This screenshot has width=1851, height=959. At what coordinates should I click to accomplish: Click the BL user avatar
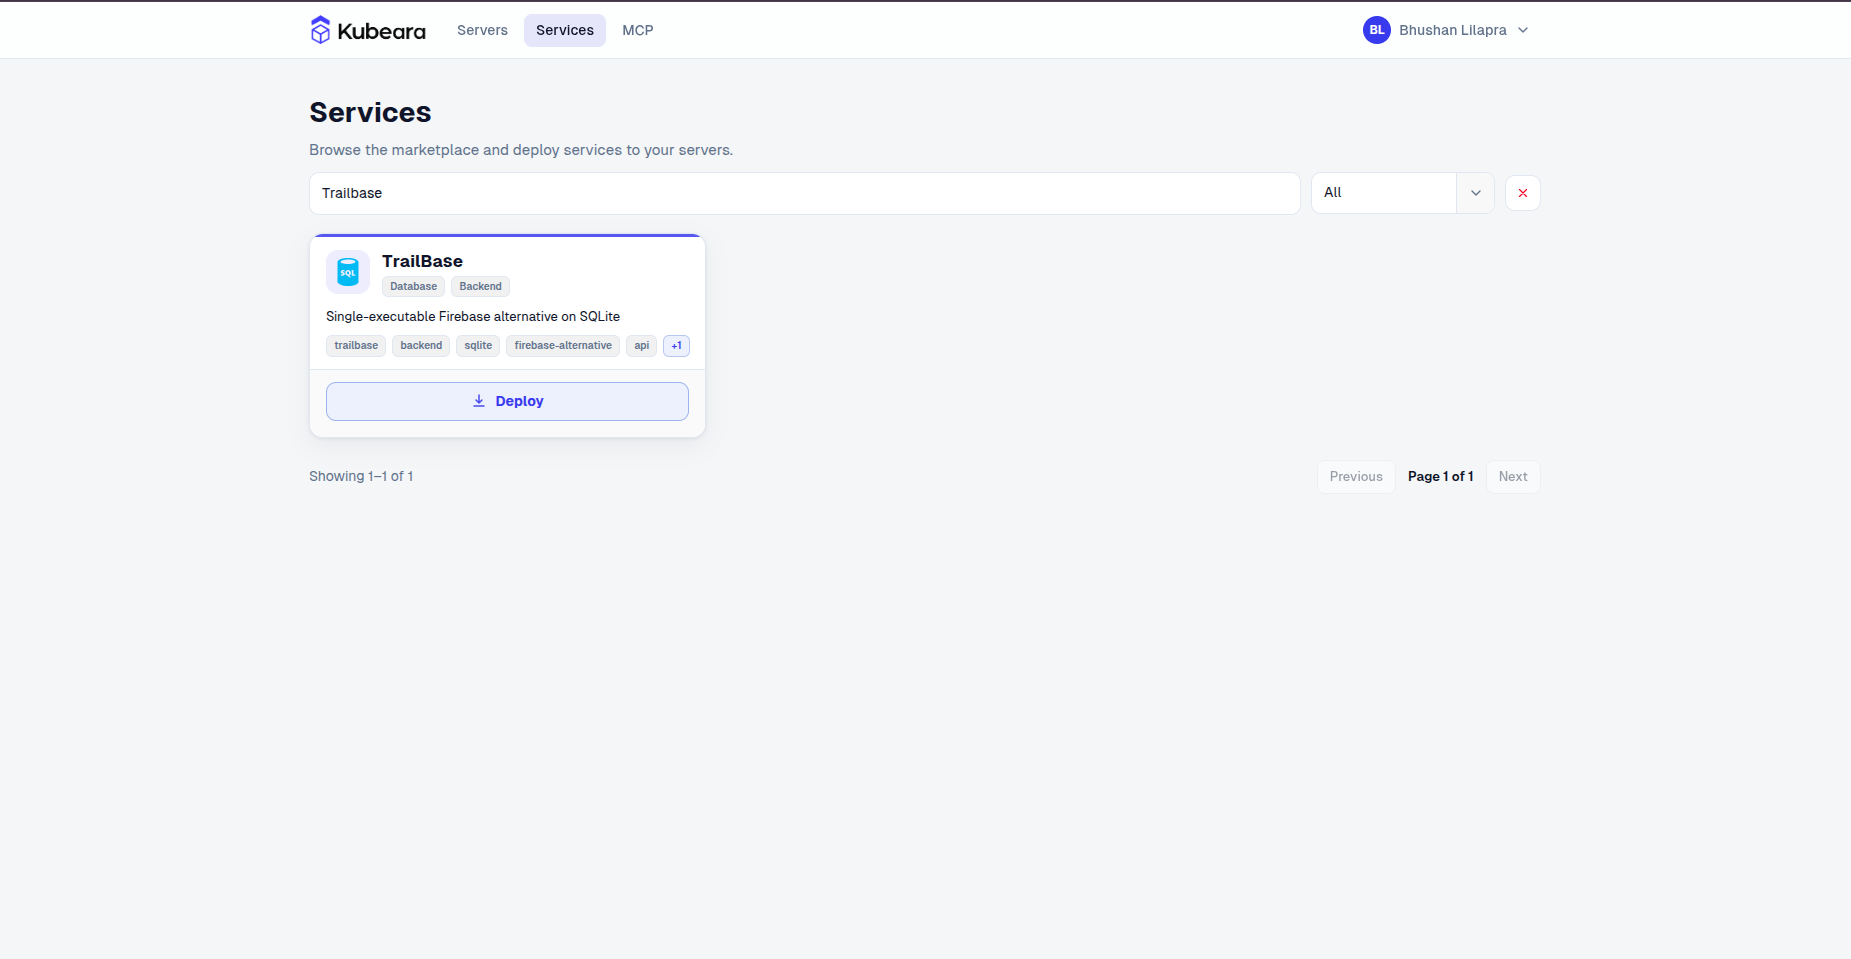[1377, 30]
